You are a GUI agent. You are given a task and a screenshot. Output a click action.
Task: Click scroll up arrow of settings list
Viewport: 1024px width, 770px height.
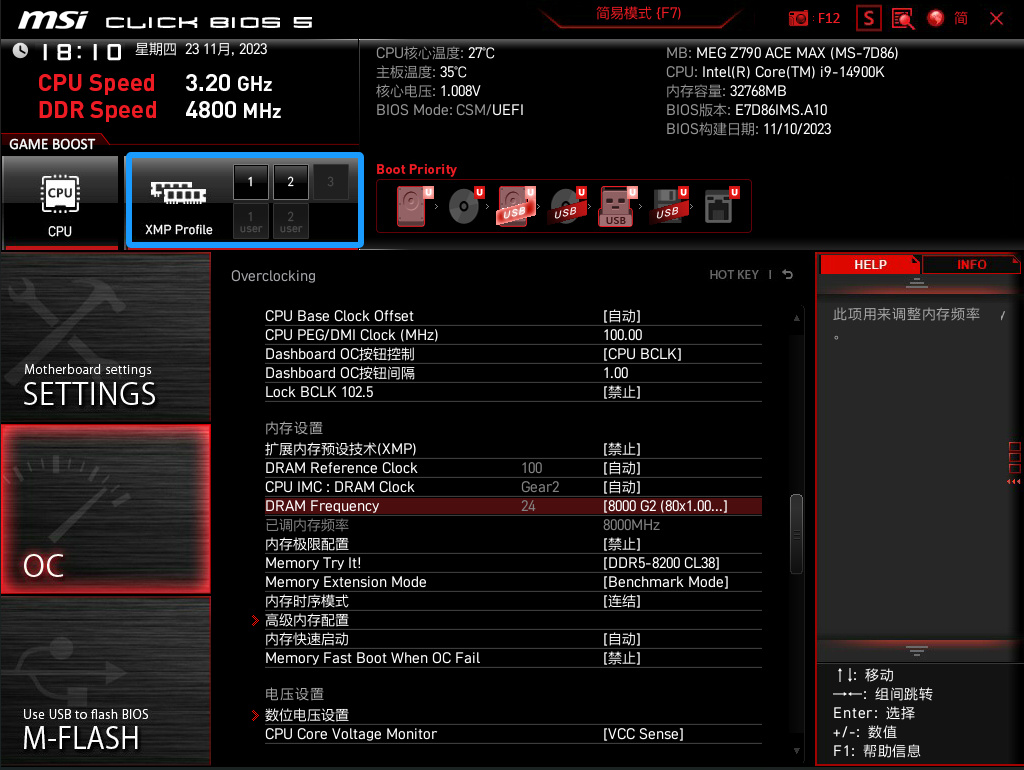point(797,318)
